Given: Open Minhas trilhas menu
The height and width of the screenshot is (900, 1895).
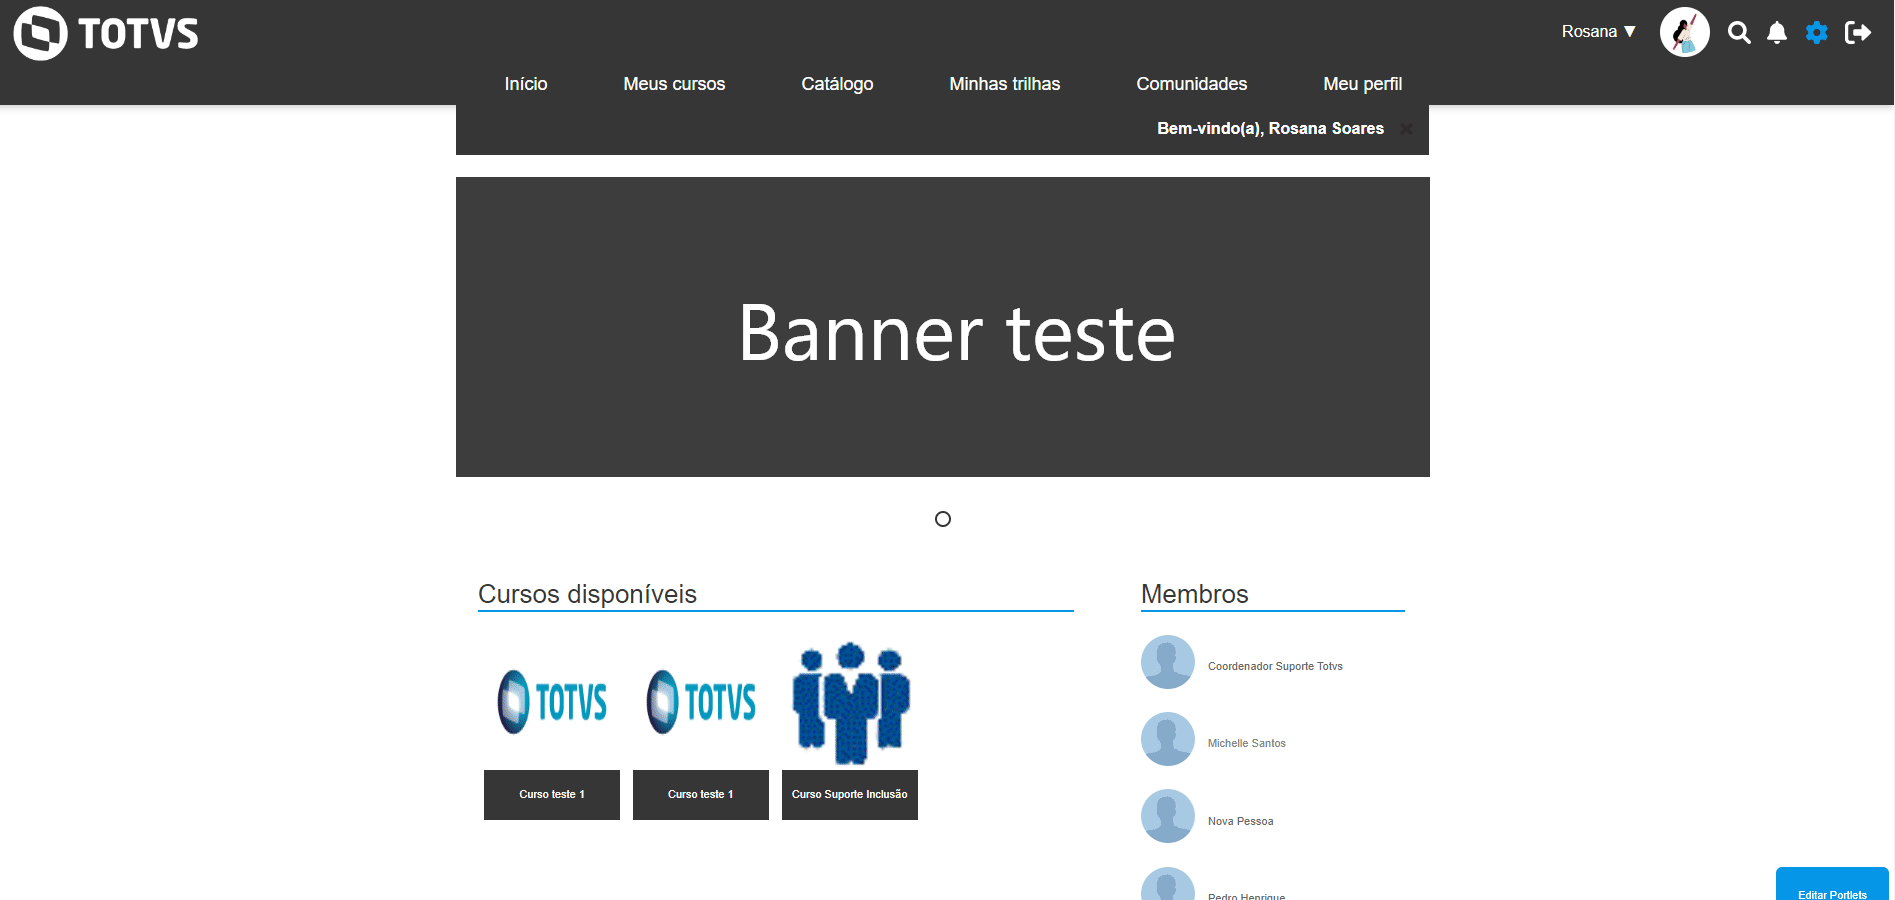Looking at the screenshot, I should (x=1005, y=84).
